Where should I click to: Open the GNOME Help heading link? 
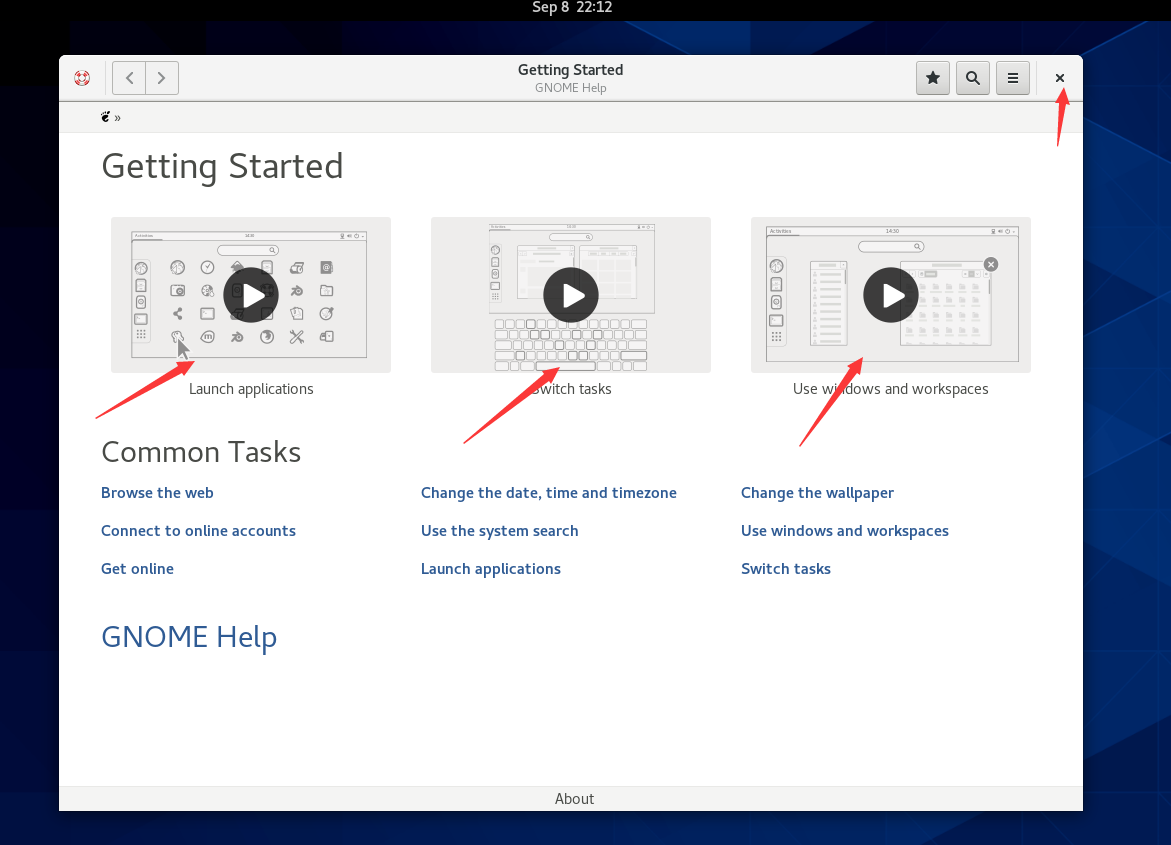click(189, 637)
